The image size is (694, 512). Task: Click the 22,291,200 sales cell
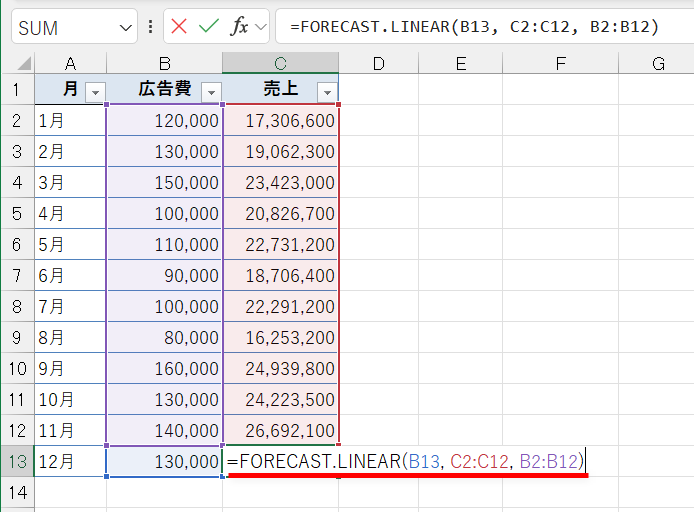click(x=281, y=306)
